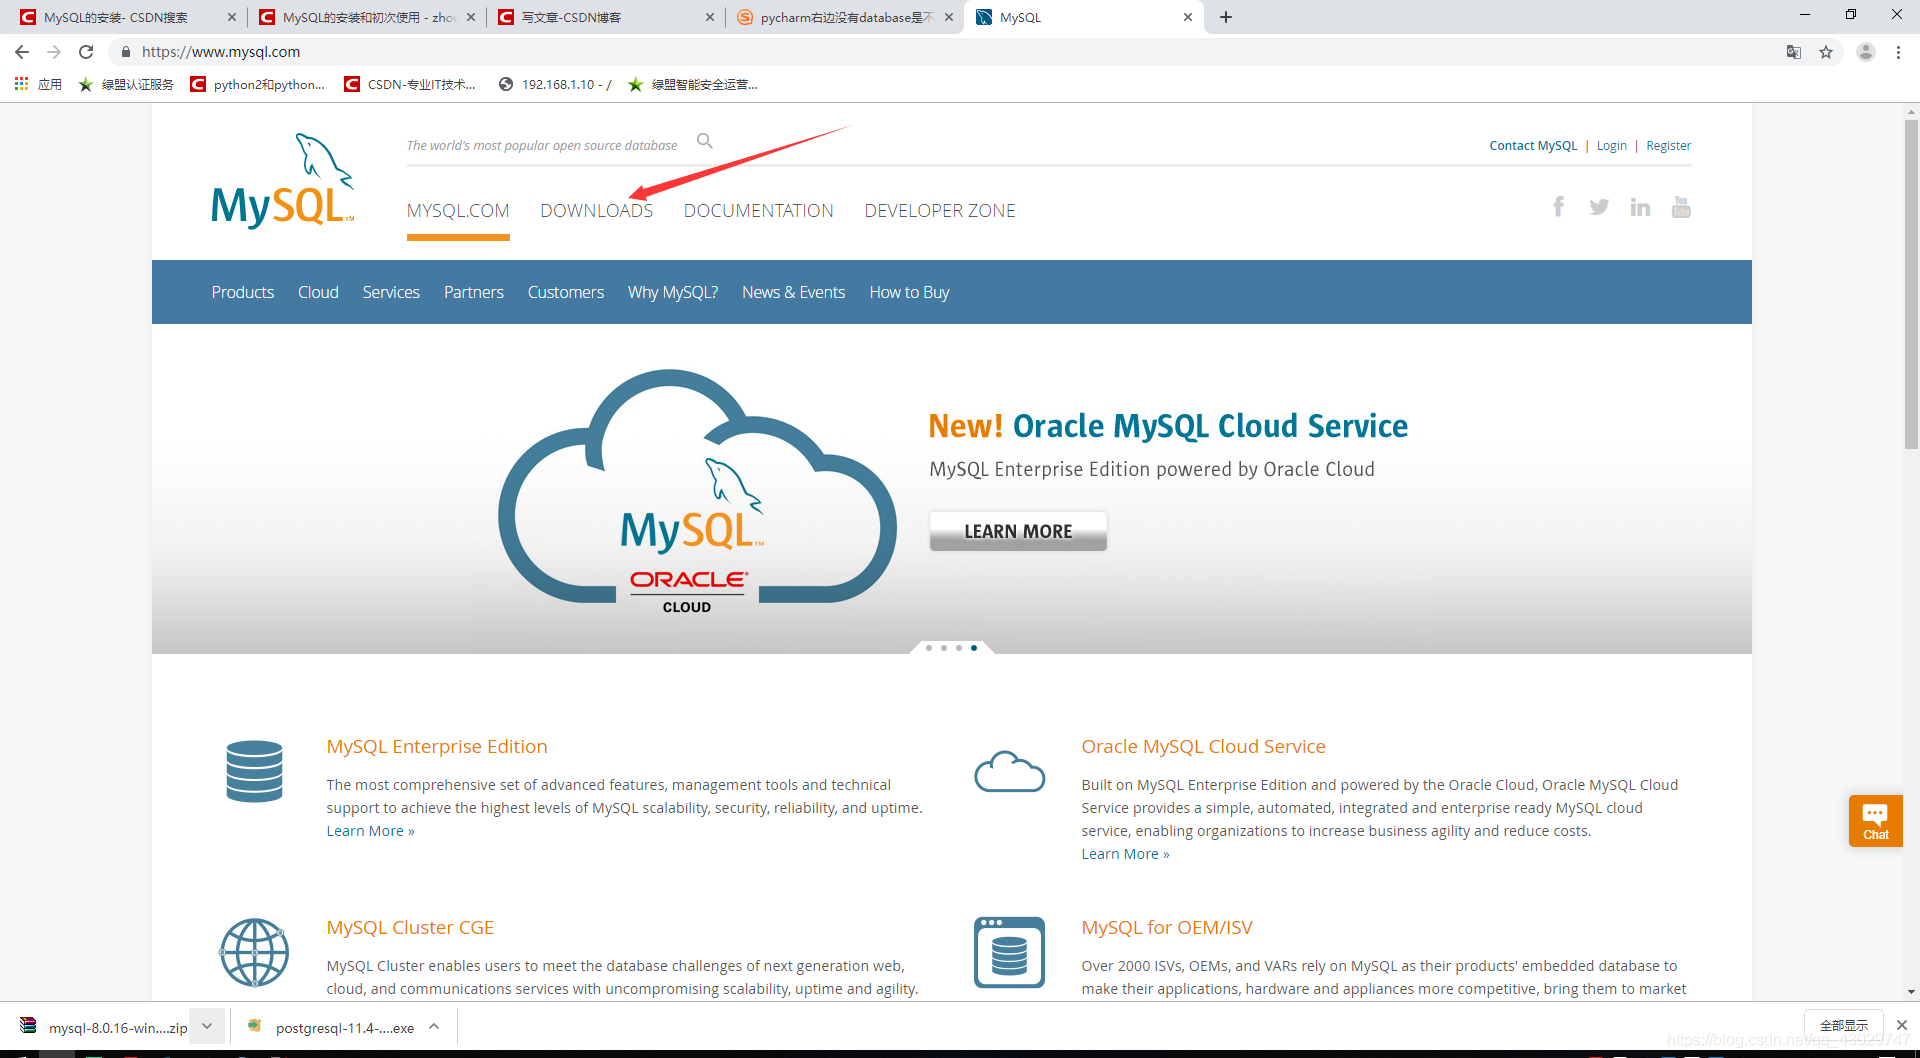Viewport: 1920px width, 1058px height.
Task: Open the Customers menu item
Action: [566, 292]
